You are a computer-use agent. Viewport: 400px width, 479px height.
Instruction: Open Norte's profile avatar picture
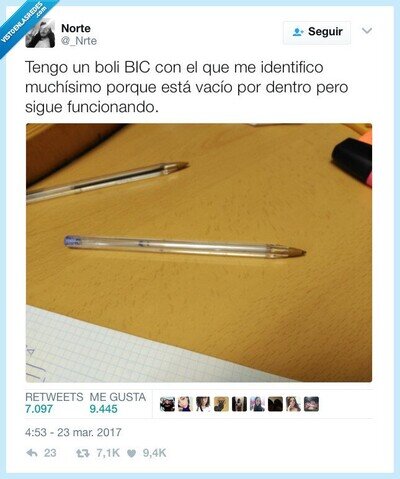pyautogui.click(x=40, y=35)
